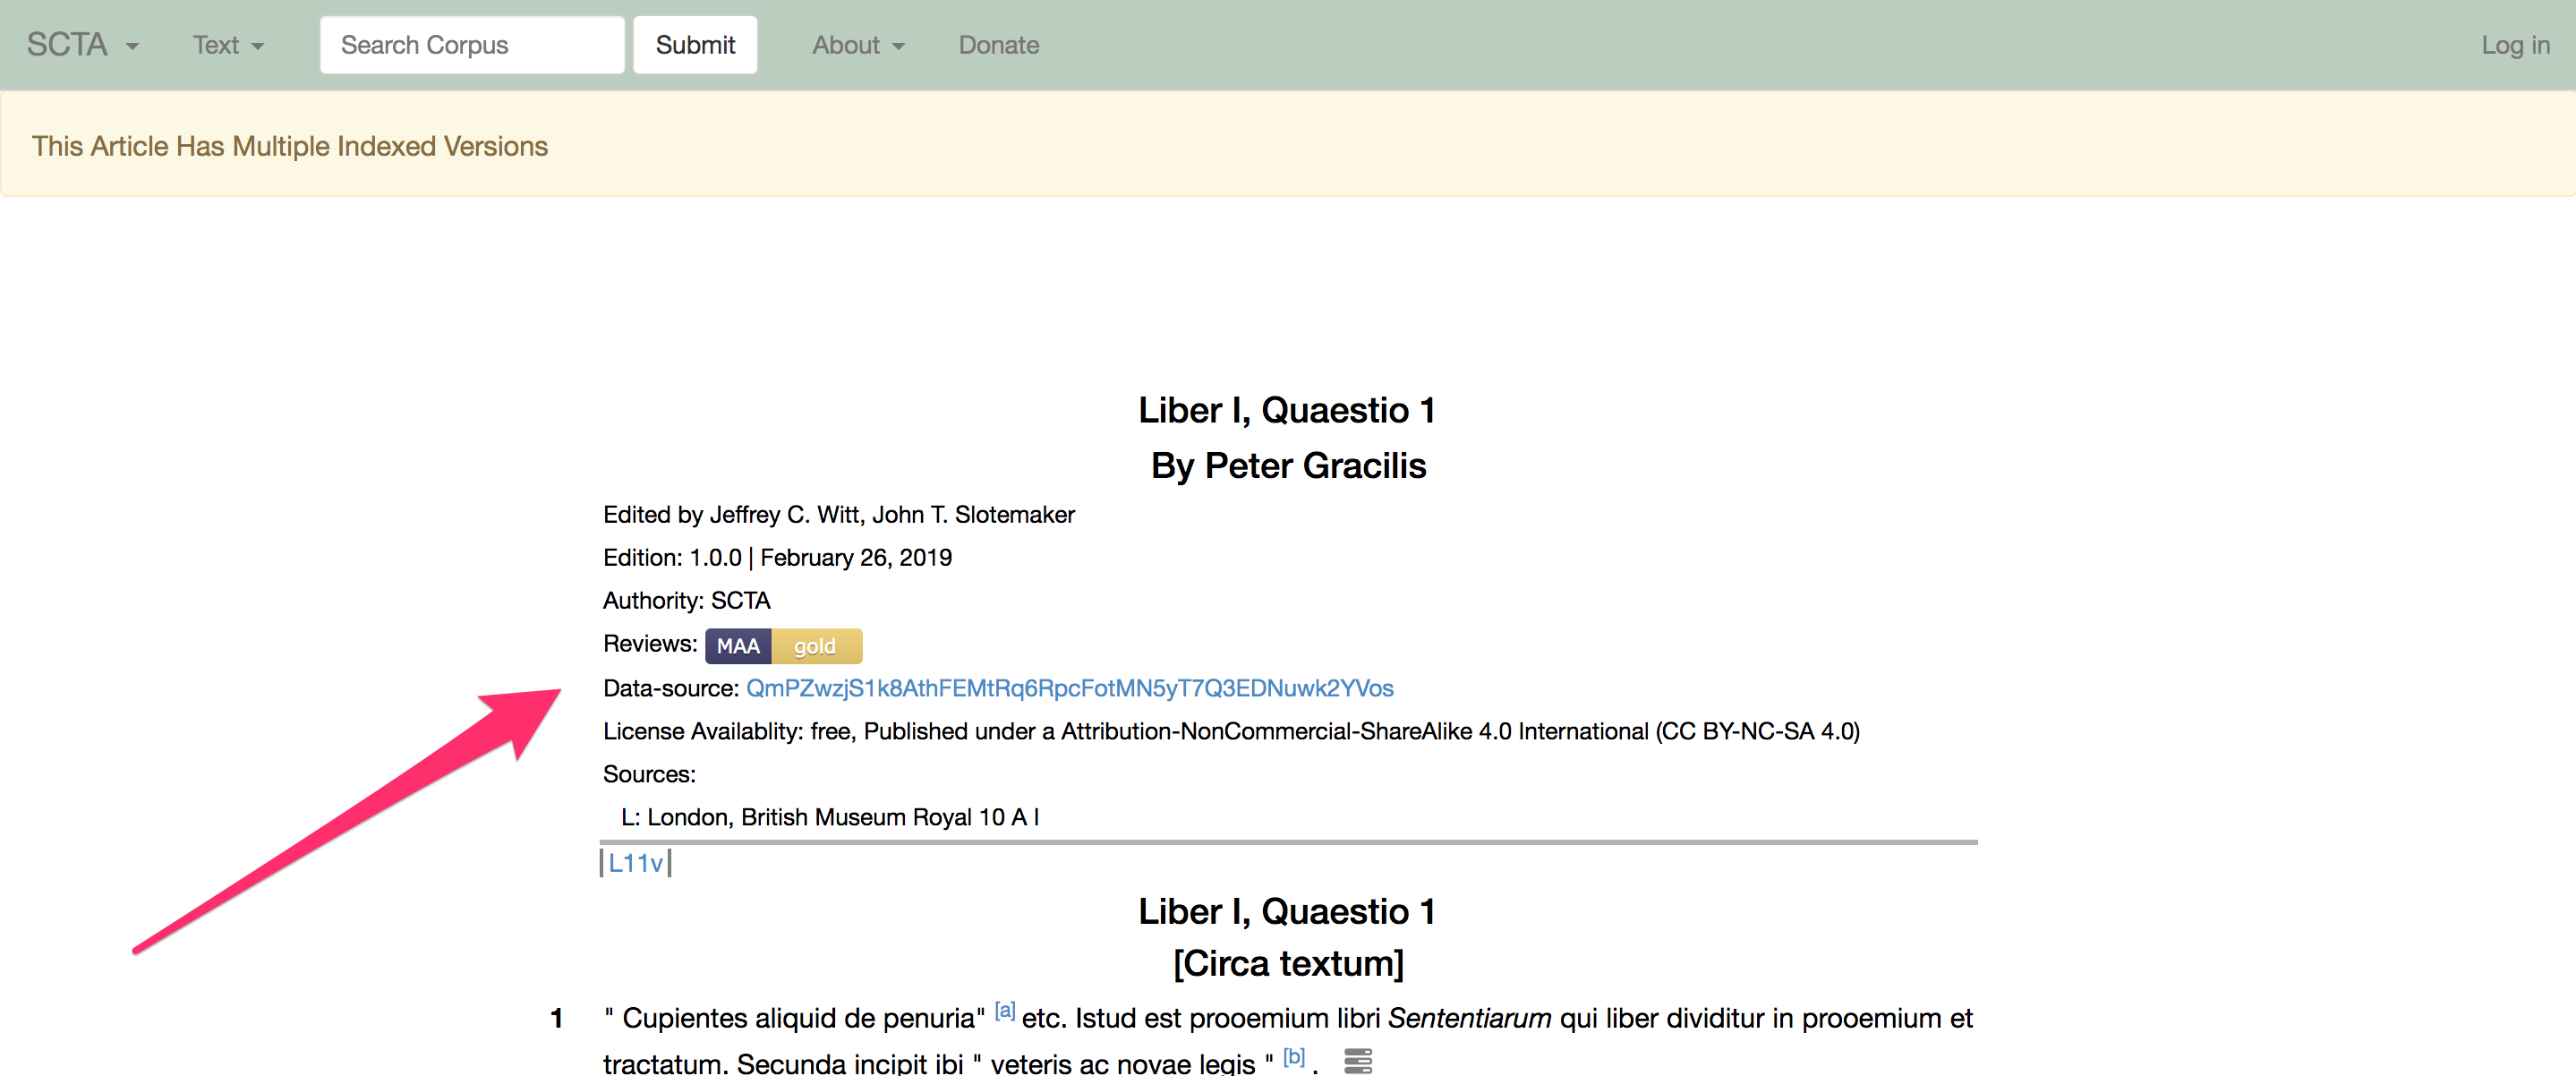Open the Data-source hash link
The height and width of the screenshot is (1076, 2576).
click(1069, 688)
